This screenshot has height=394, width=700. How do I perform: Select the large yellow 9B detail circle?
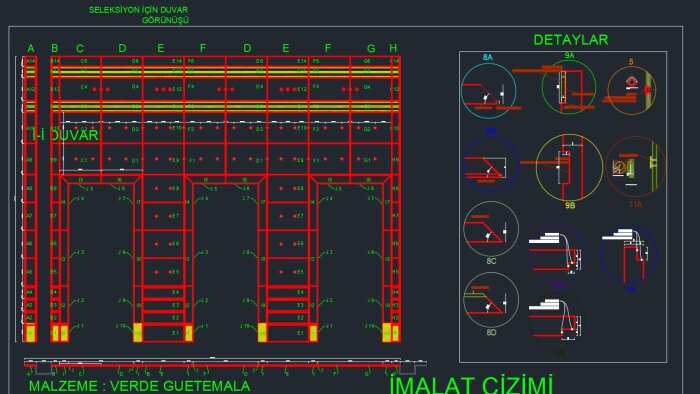569,167
